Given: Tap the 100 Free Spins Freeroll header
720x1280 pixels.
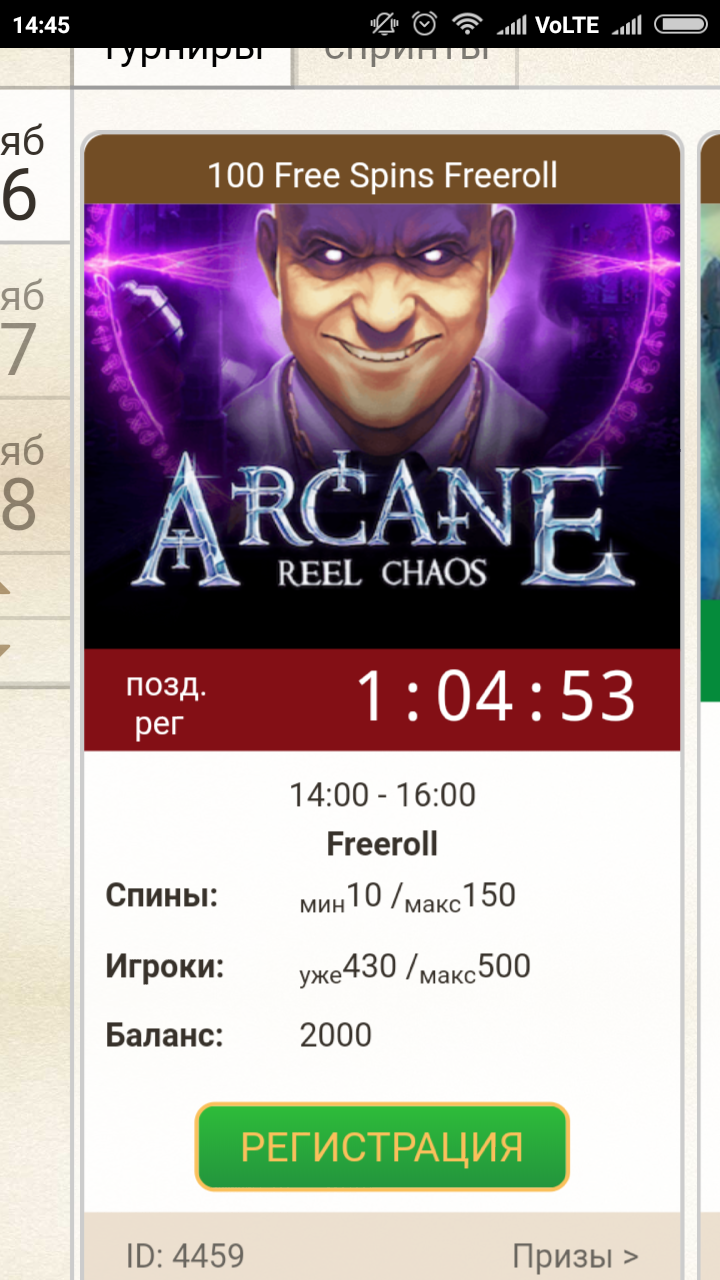Looking at the screenshot, I should pos(382,175).
